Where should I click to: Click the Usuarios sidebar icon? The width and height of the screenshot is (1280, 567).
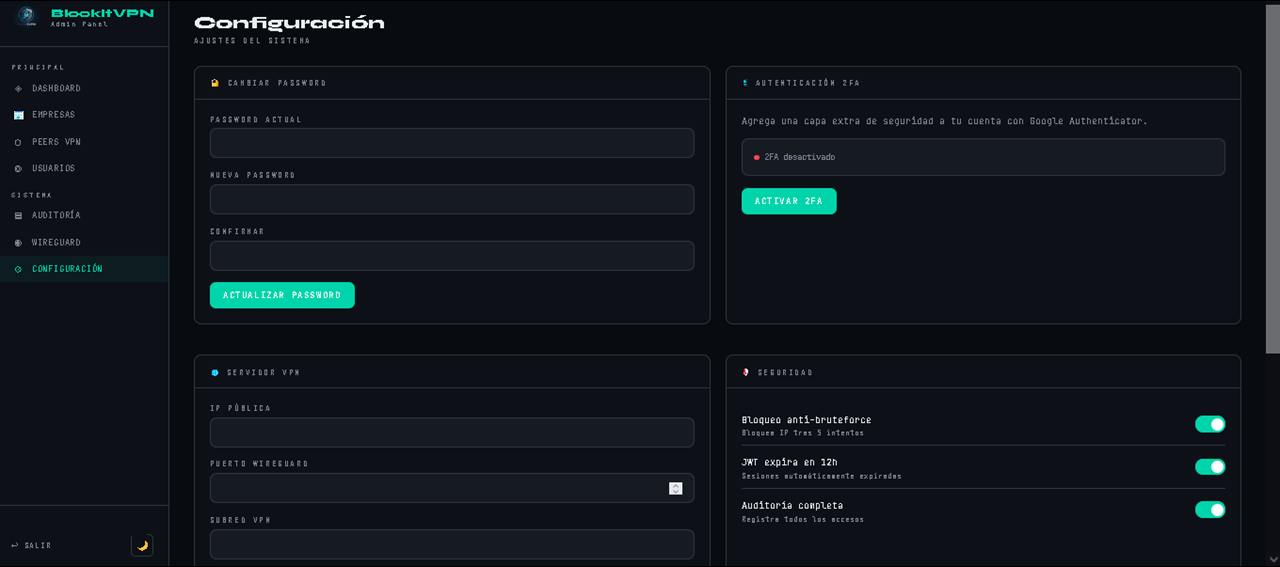pos(18,169)
